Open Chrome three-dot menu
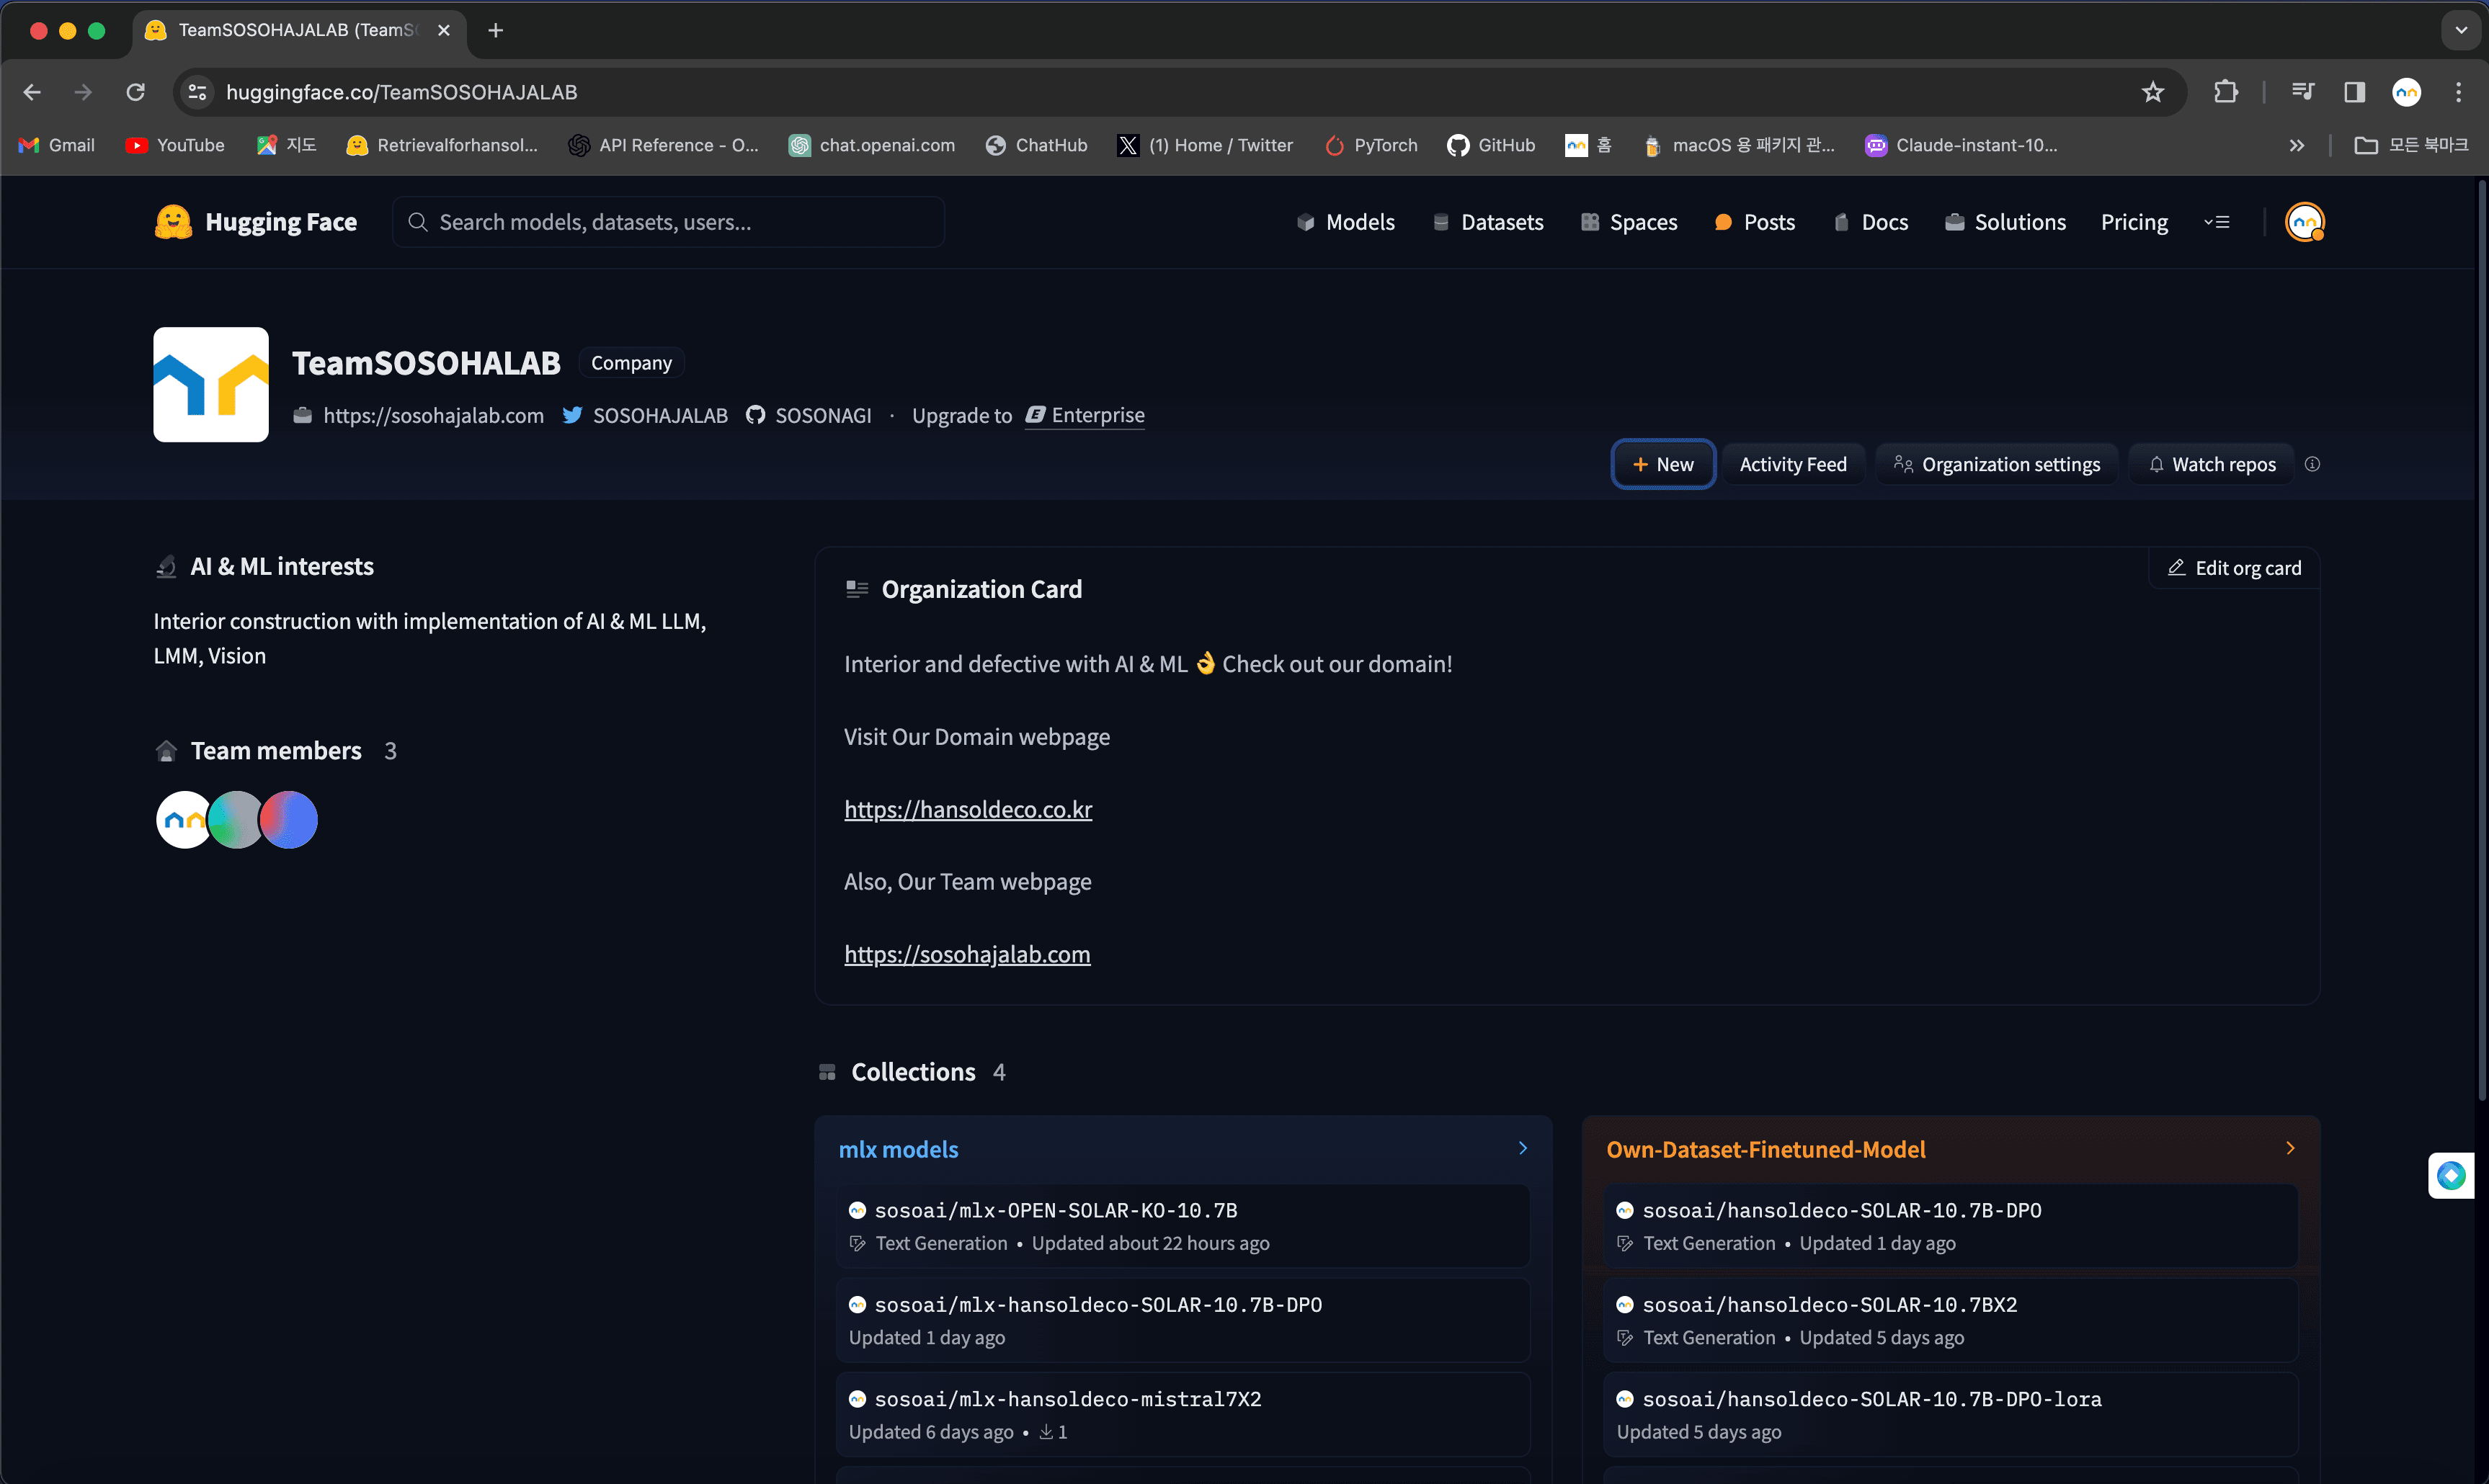The image size is (2489, 1484). (x=2459, y=92)
